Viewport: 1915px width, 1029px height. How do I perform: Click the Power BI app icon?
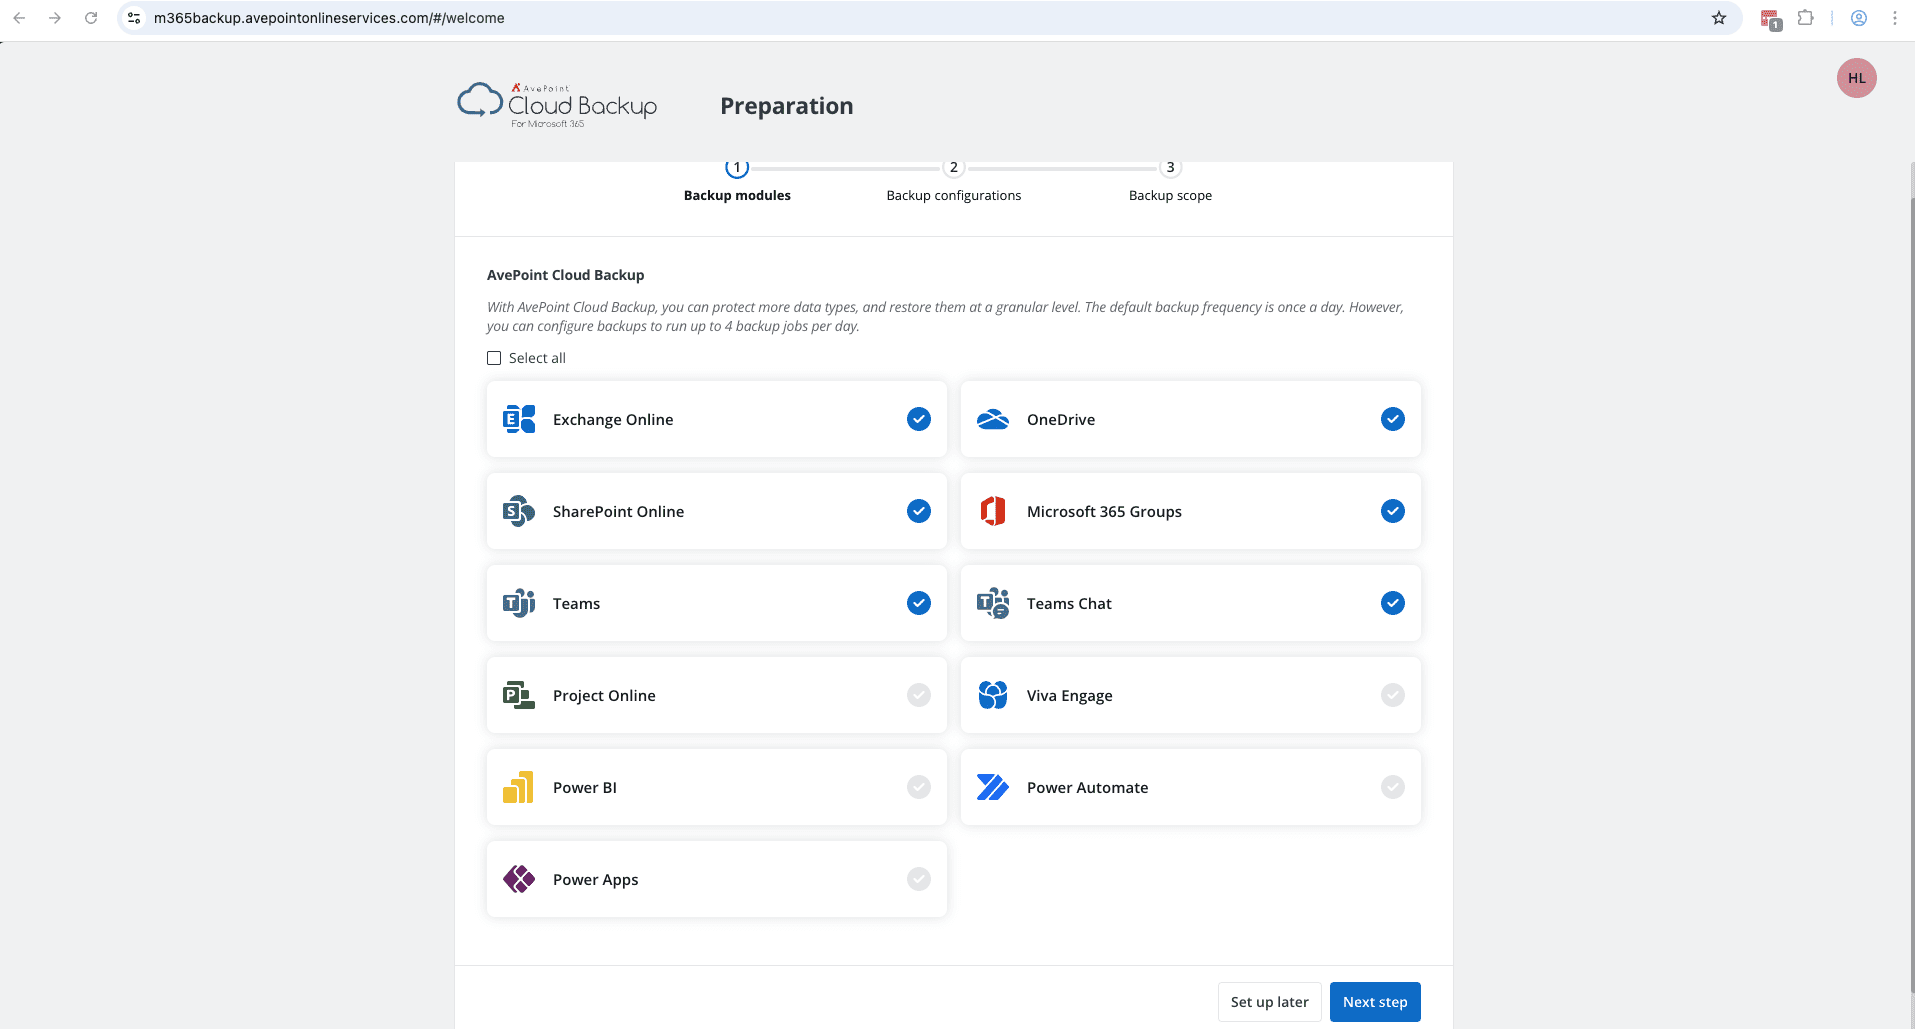(519, 787)
